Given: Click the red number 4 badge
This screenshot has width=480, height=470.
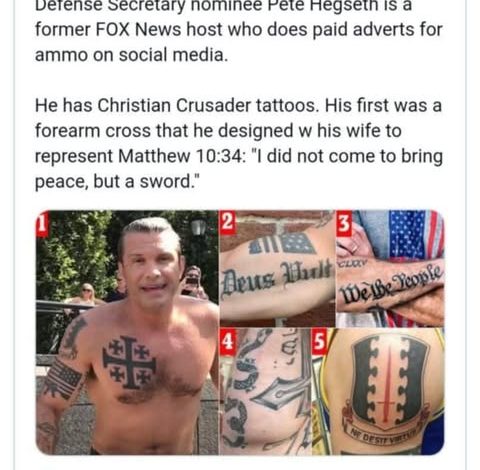Looking at the screenshot, I should coord(228,341).
